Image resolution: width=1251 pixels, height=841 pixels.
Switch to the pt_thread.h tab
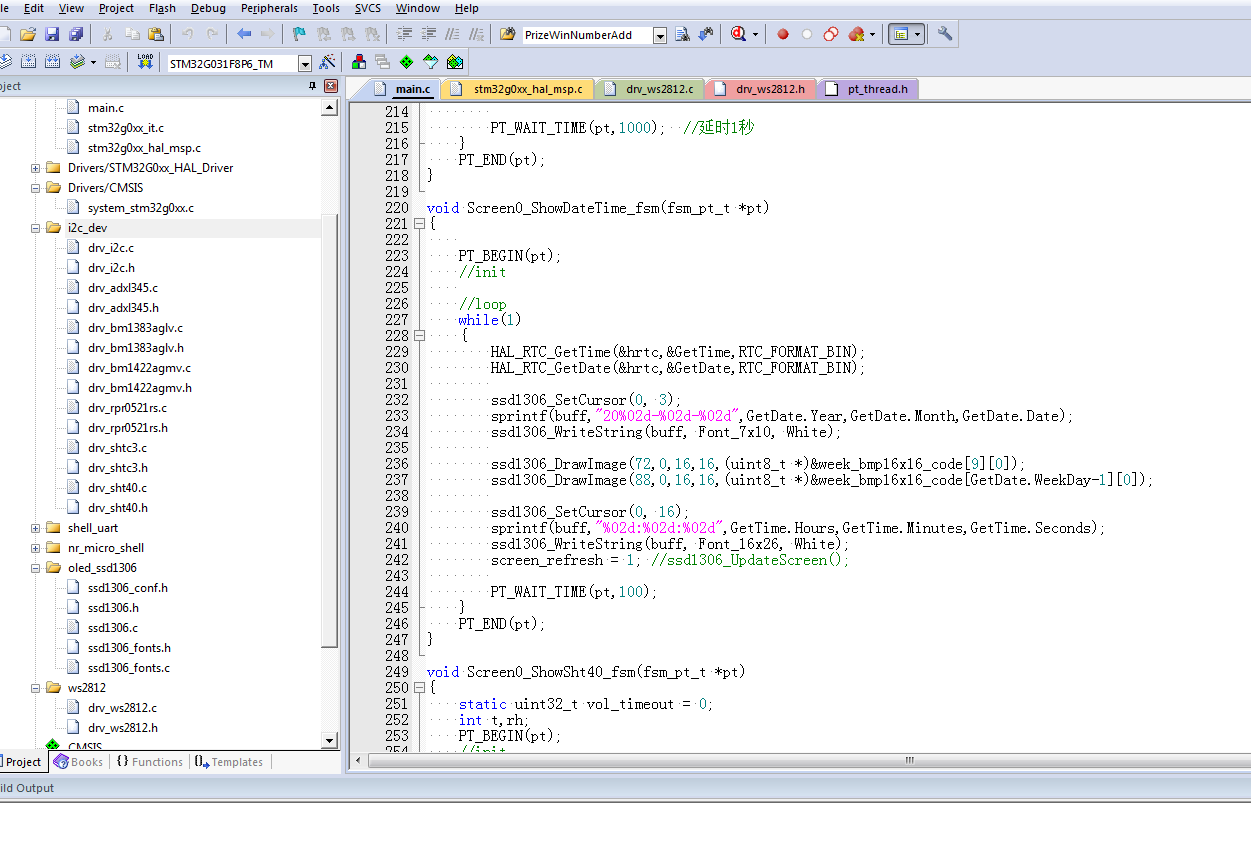pyautogui.click(x=869, y=89)
